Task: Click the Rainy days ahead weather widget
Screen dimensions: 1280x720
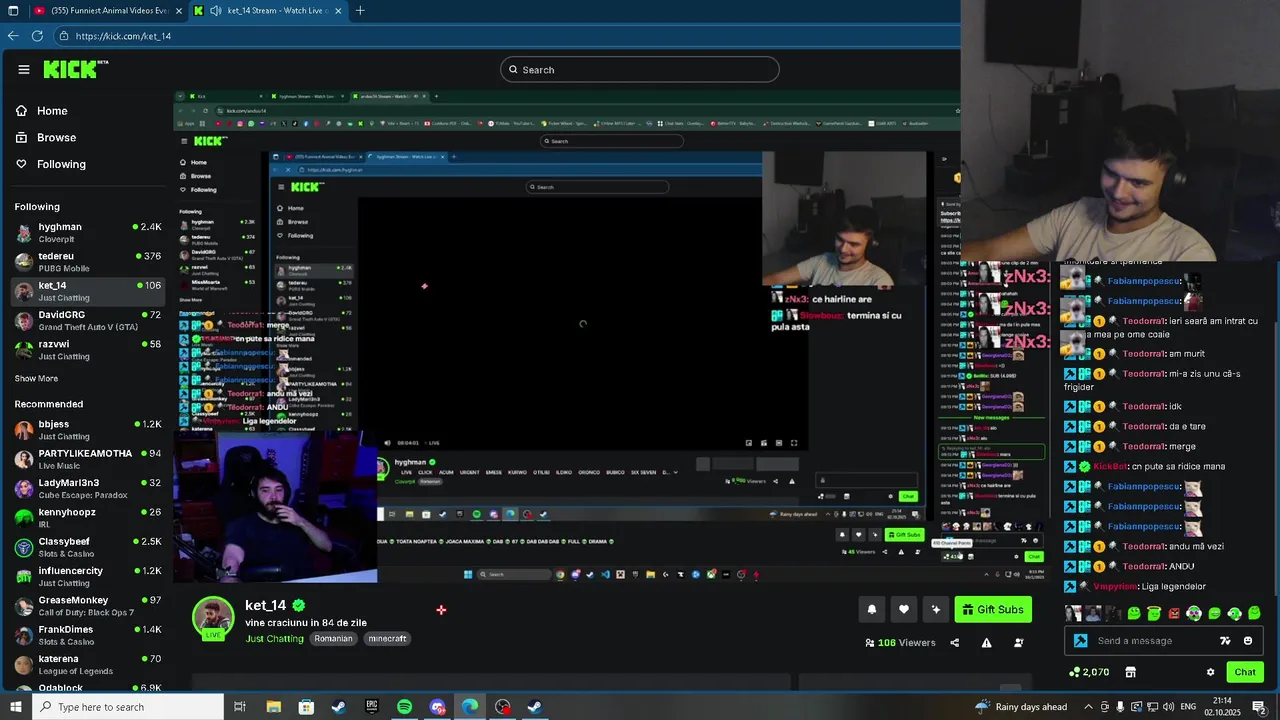Action: point(1021,707)
